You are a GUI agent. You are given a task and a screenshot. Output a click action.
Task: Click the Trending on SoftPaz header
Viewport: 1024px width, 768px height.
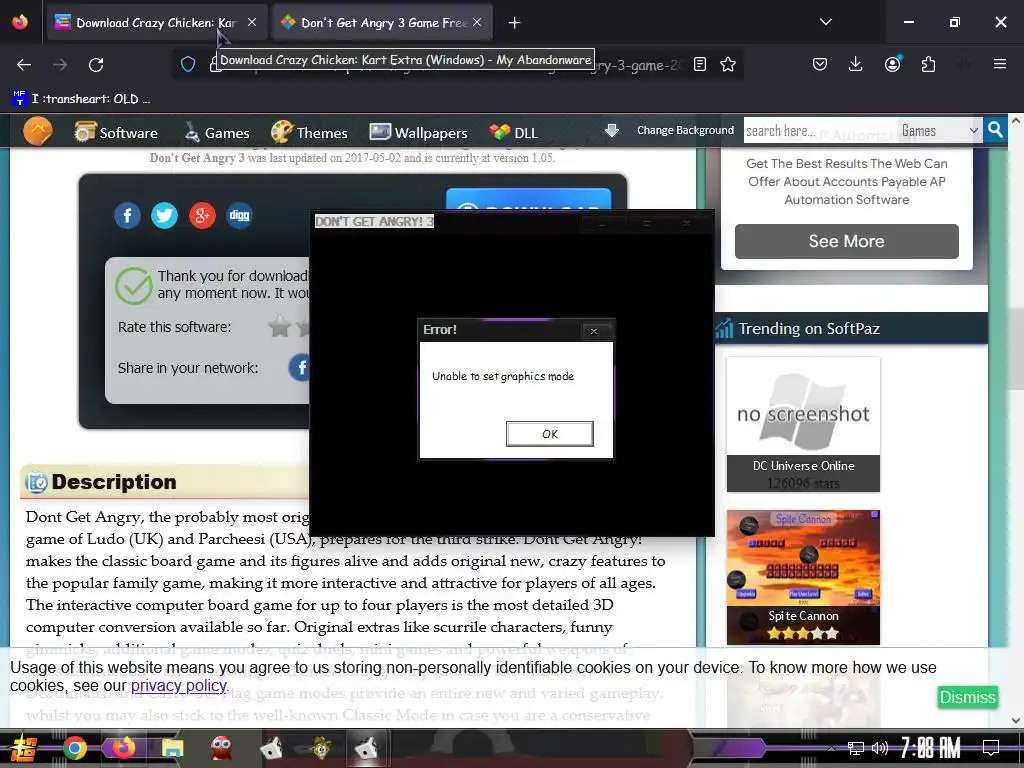tap(808, 328)
